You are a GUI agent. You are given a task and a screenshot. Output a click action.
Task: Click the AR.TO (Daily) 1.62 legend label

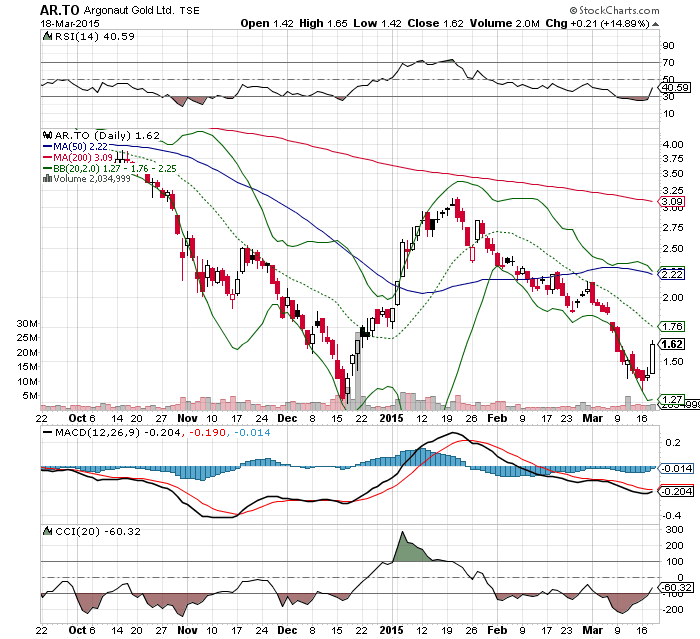(107, 135)
